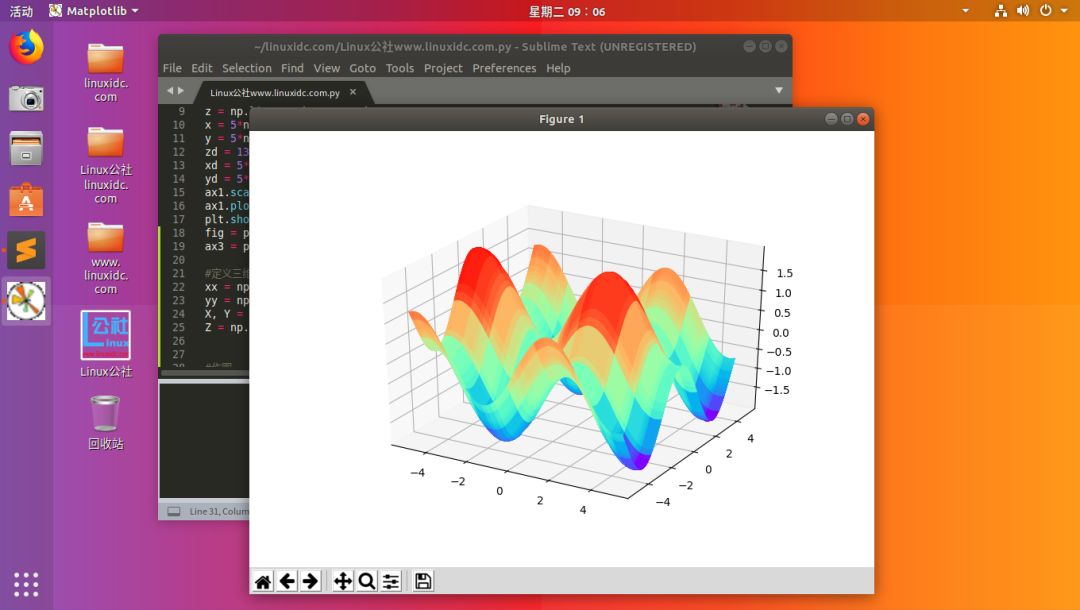Click the code line starting with 'zd ='
Viewport: 1080px width, 610px height.
click(227, 151)
